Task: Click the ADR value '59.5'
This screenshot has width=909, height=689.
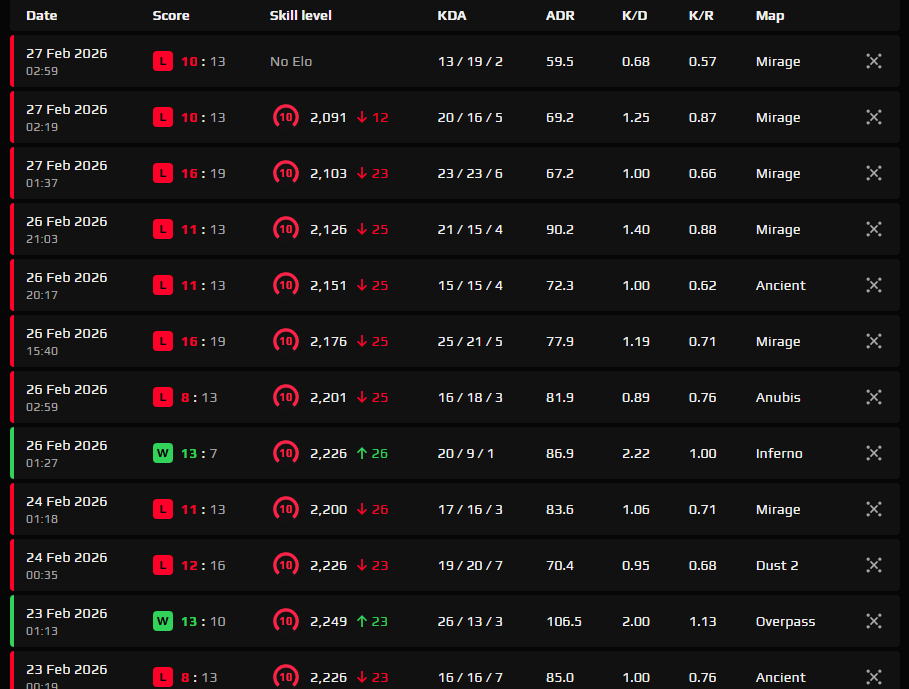Action: tap(560, 61)
